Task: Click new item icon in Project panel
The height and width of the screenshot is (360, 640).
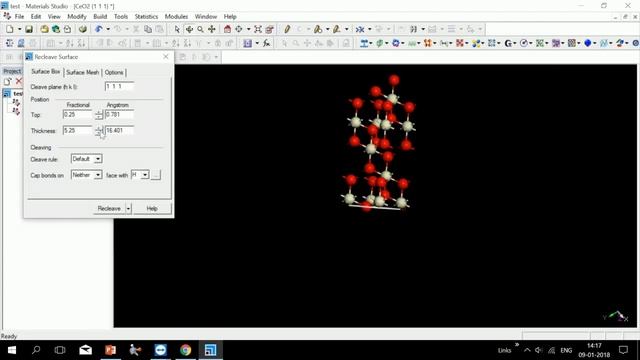Action: click(7, 81)
